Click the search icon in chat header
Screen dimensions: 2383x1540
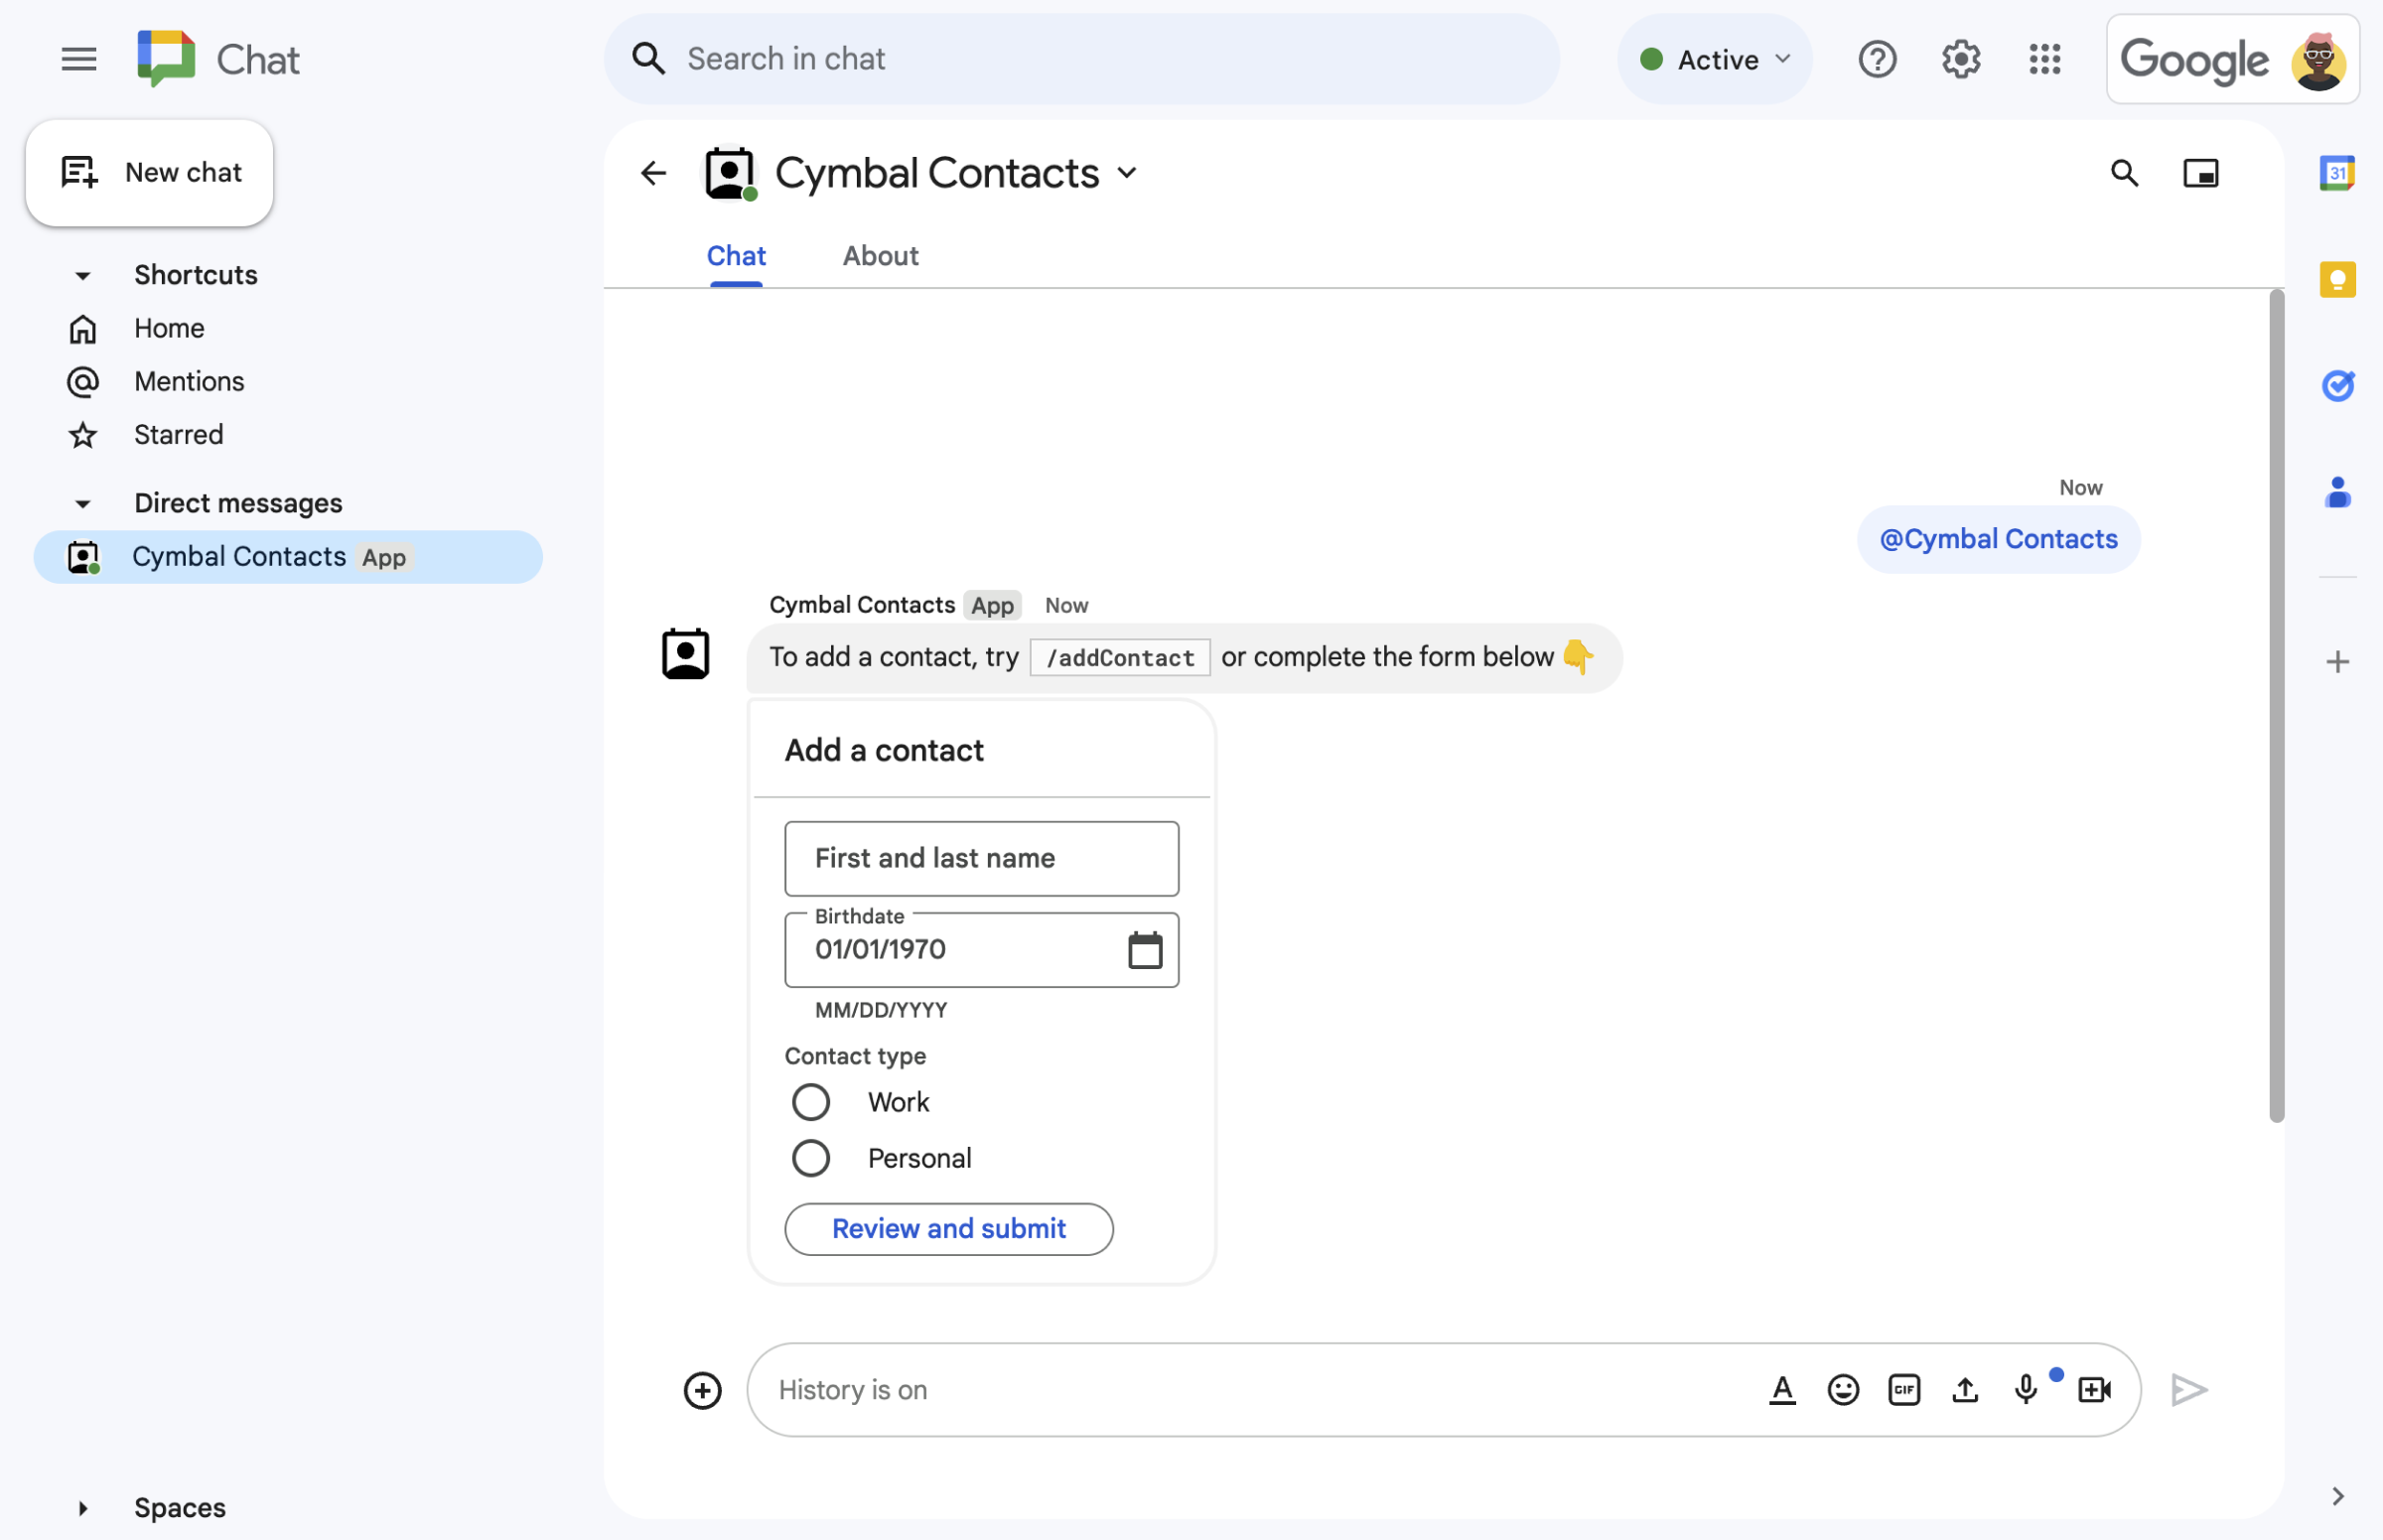pyautogui.click(x=2124, y=172)
